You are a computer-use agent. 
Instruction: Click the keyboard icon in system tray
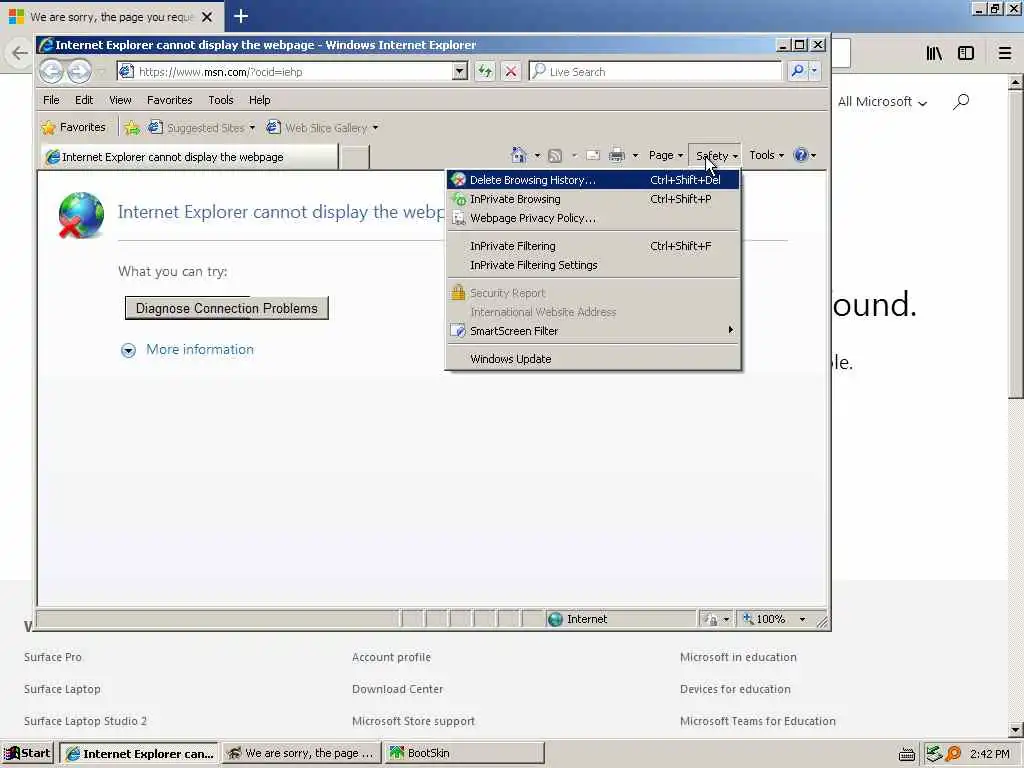coord(906,754)
